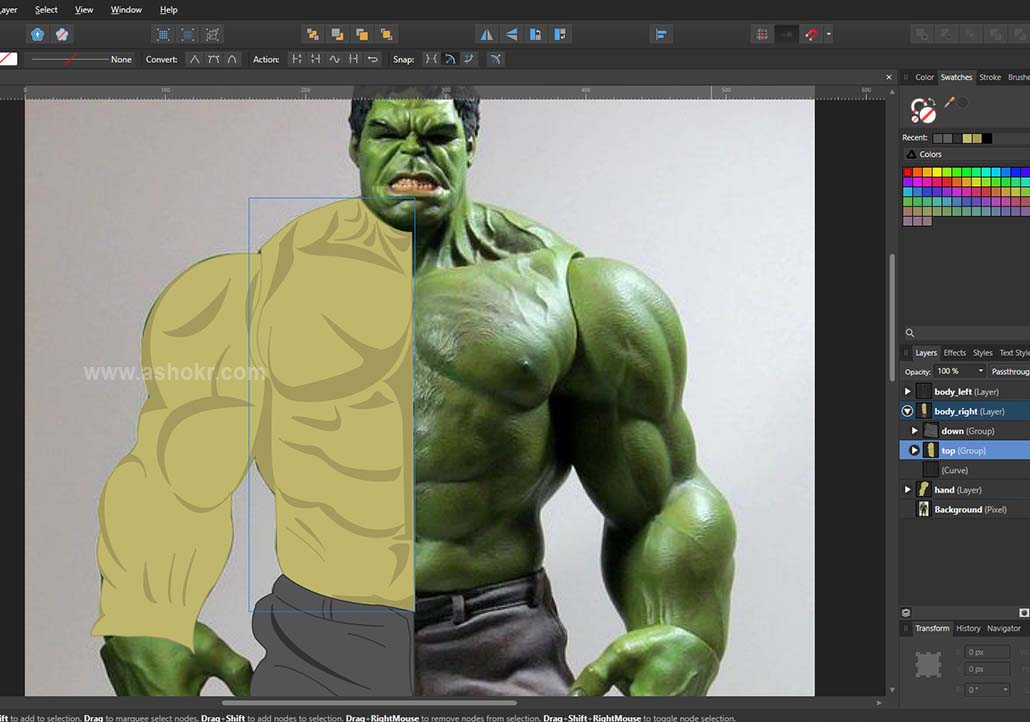Expand the body_left layer
This screenshot has width=1030, height=722.
coord(908,392)
